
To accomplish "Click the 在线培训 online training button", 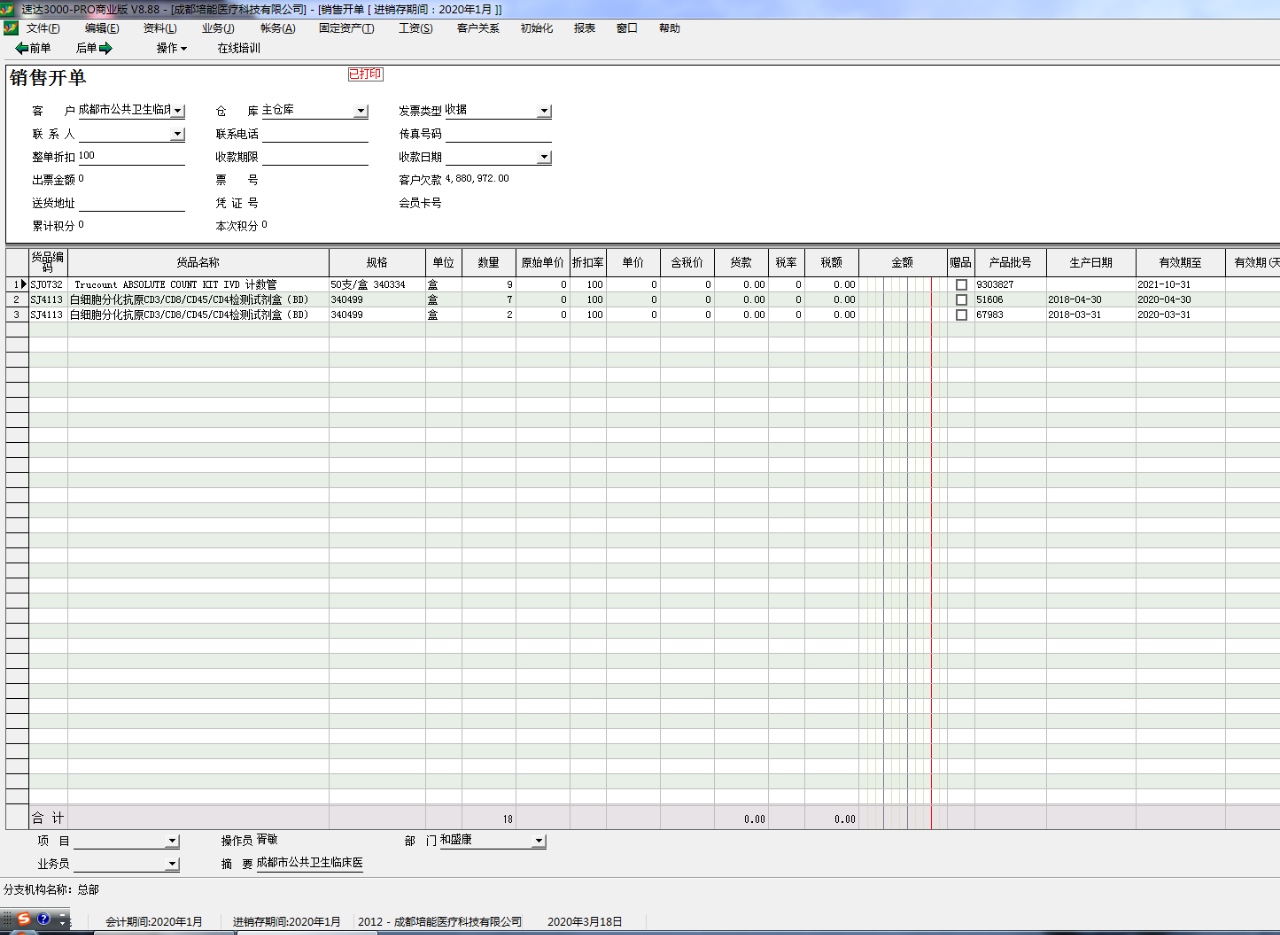I will (x=239, y=48).
